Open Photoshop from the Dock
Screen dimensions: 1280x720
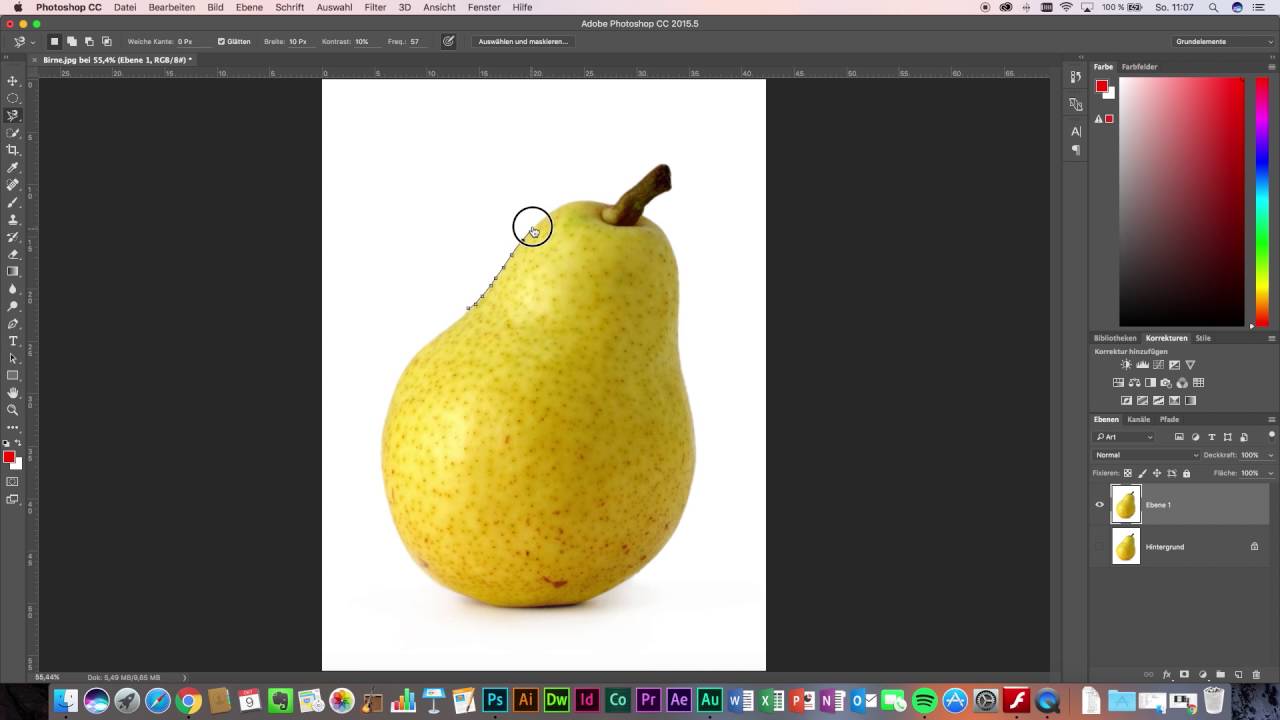tap(495, 700)
